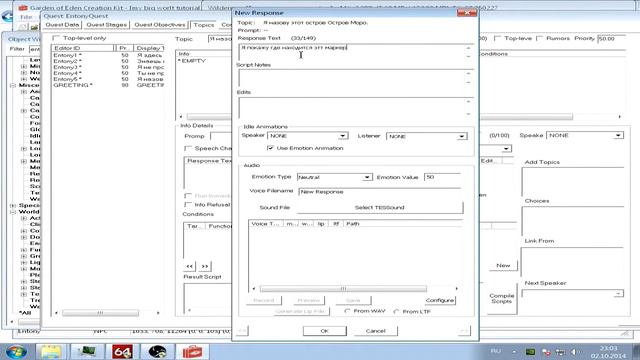Enable Top-level only checkbox

click(56, 38)
